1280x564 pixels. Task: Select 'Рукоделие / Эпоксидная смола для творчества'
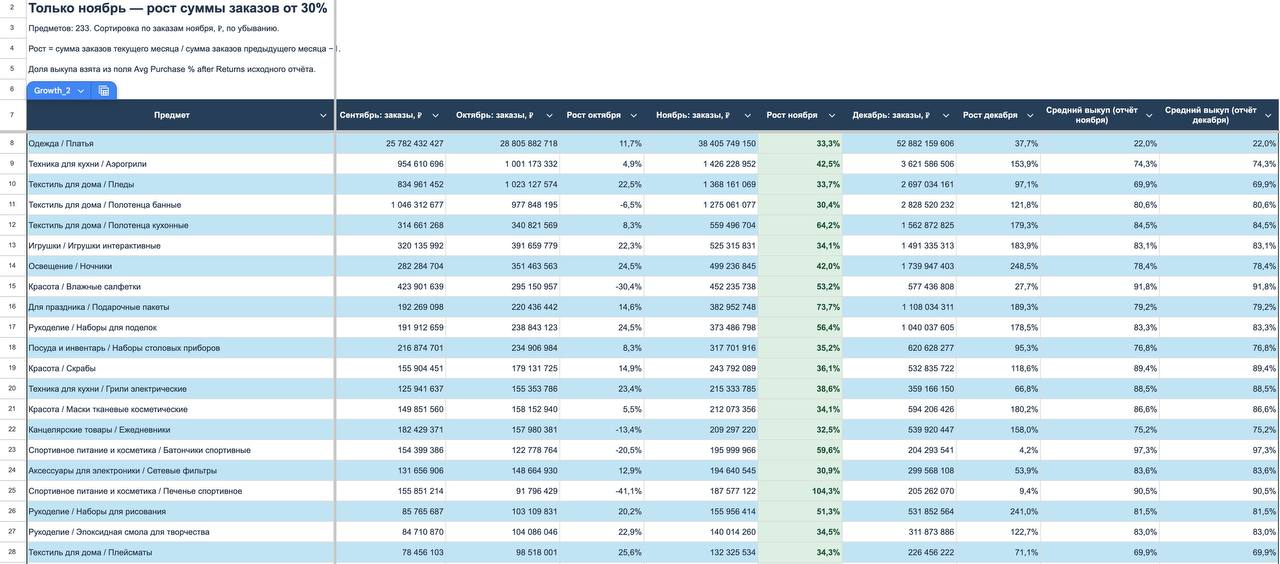[180, 533]
